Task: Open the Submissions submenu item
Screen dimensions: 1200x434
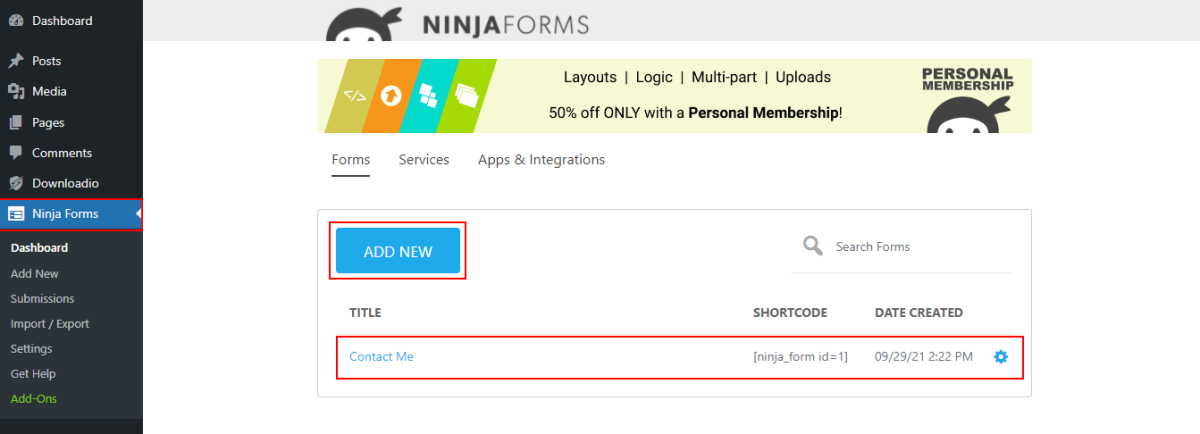Action: tap(42, 298)
